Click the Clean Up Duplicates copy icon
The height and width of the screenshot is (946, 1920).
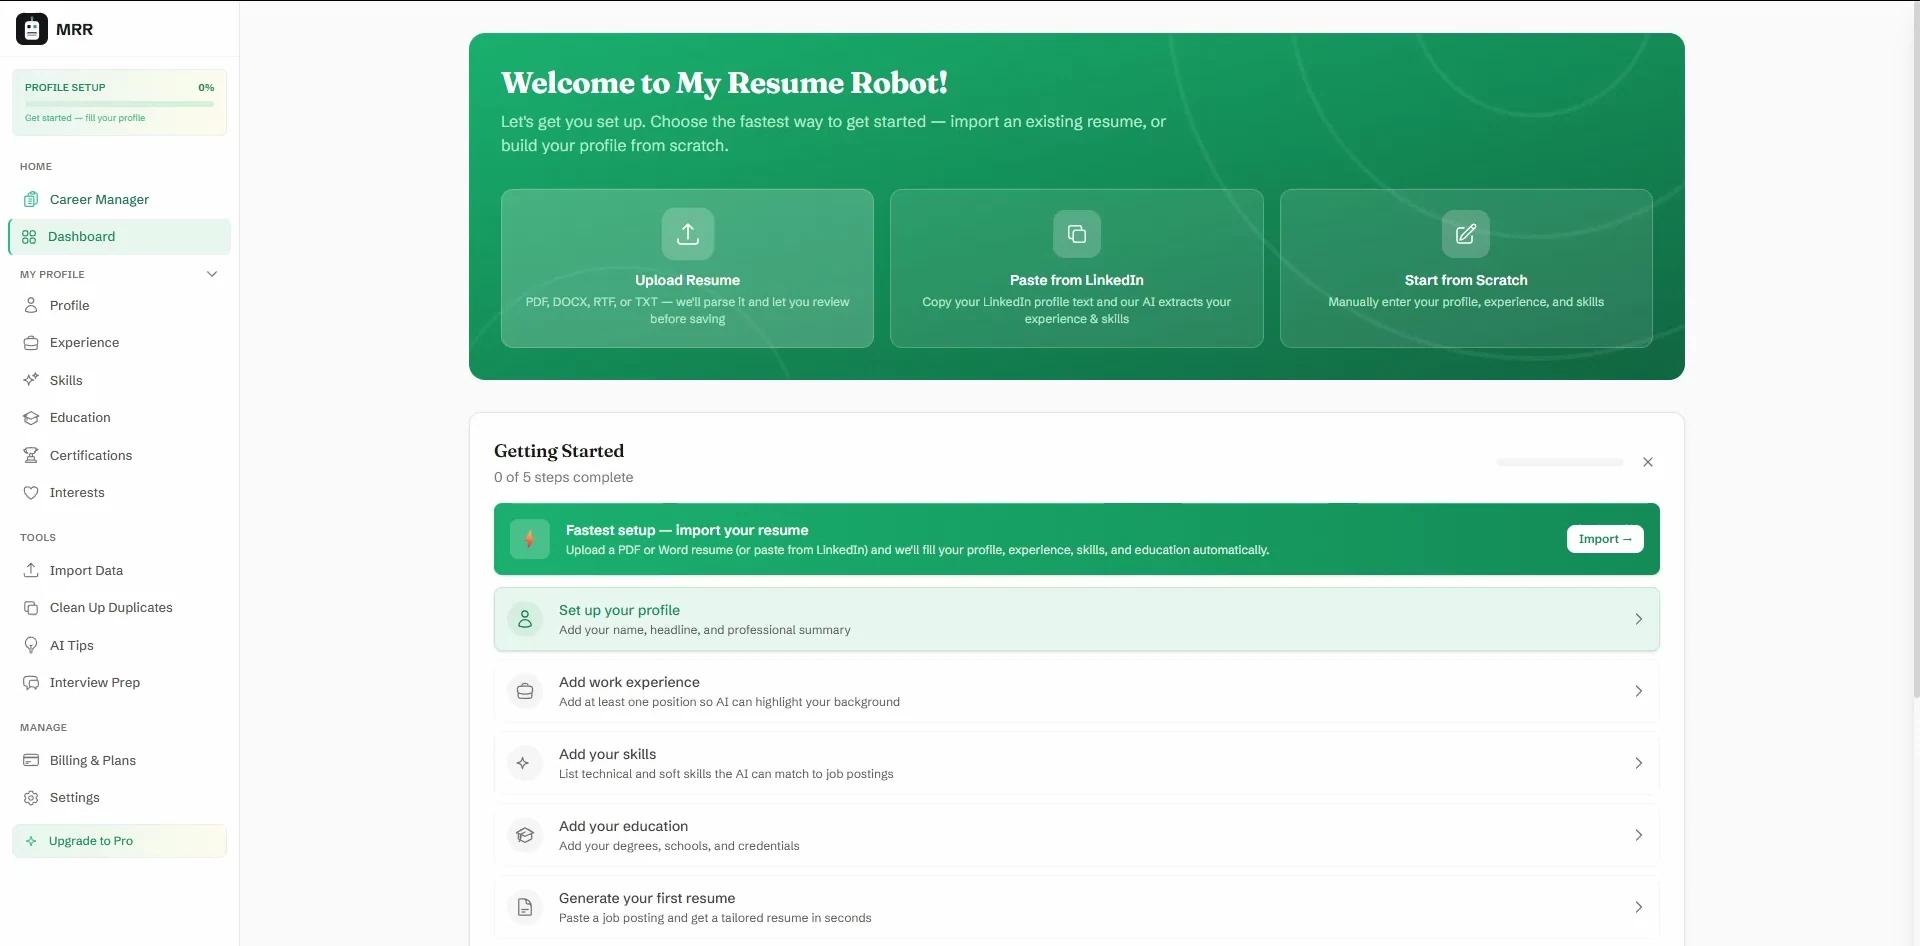(x=31, y=607)
